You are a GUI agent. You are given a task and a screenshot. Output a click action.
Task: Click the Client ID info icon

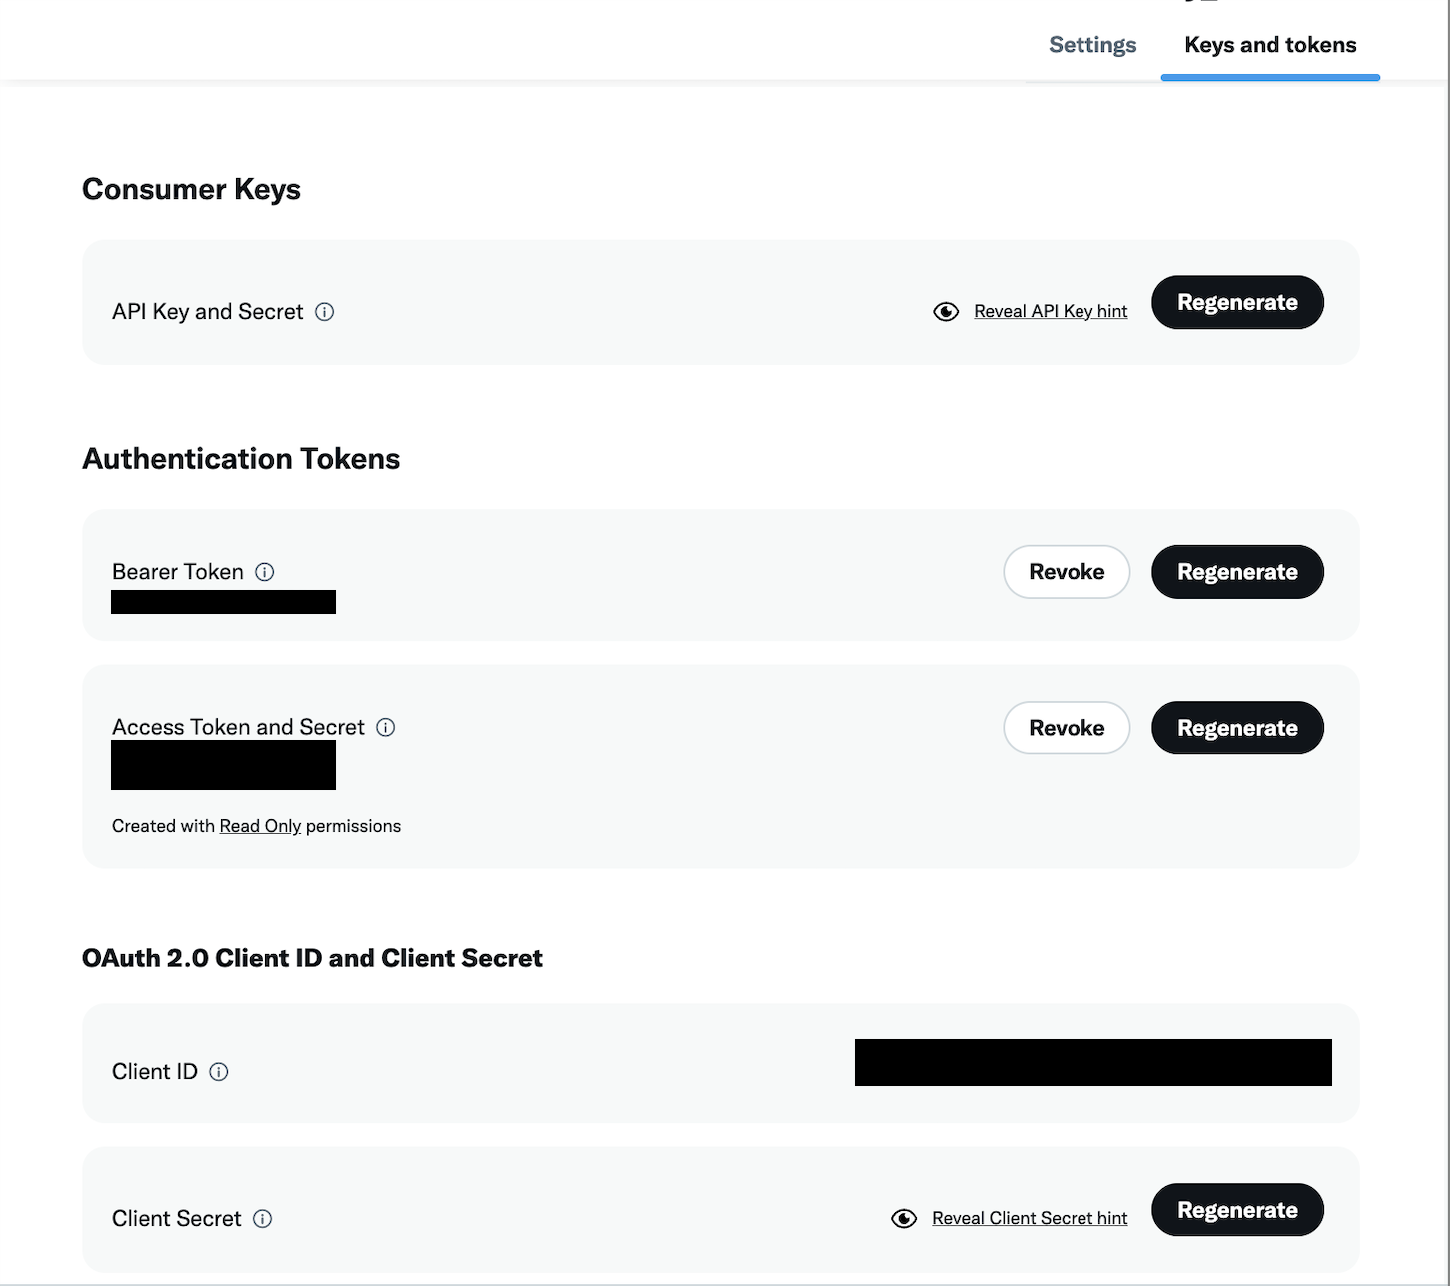click(x=219, y=1072)
